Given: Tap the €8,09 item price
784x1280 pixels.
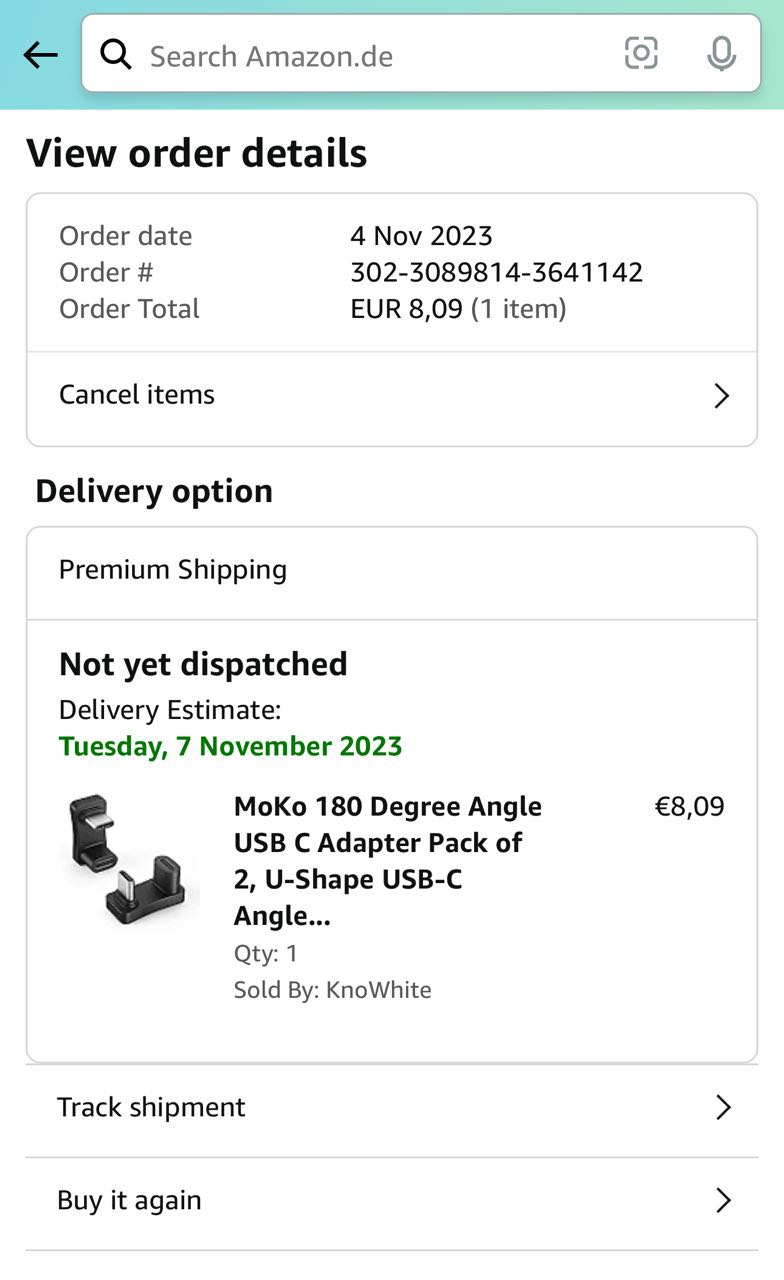Looking at the screenshot, I should pos(689,807).
